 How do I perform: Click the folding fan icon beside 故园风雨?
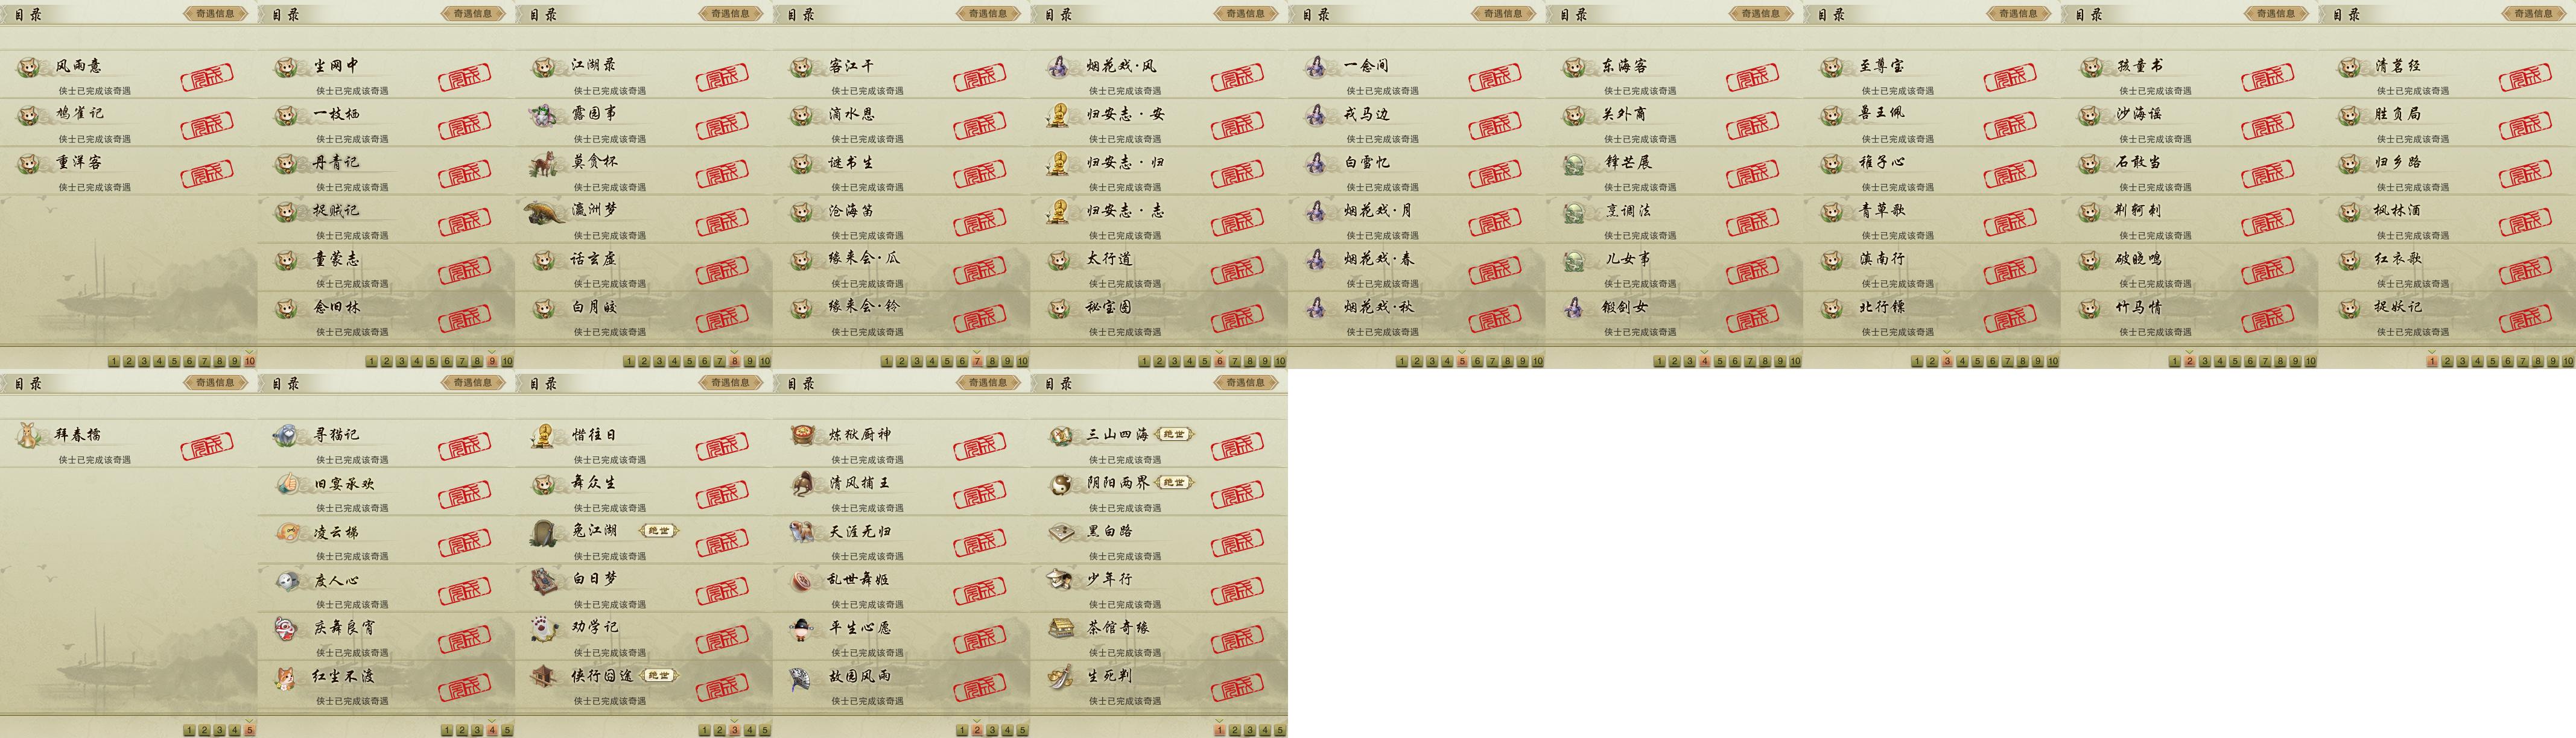(802, 677)
